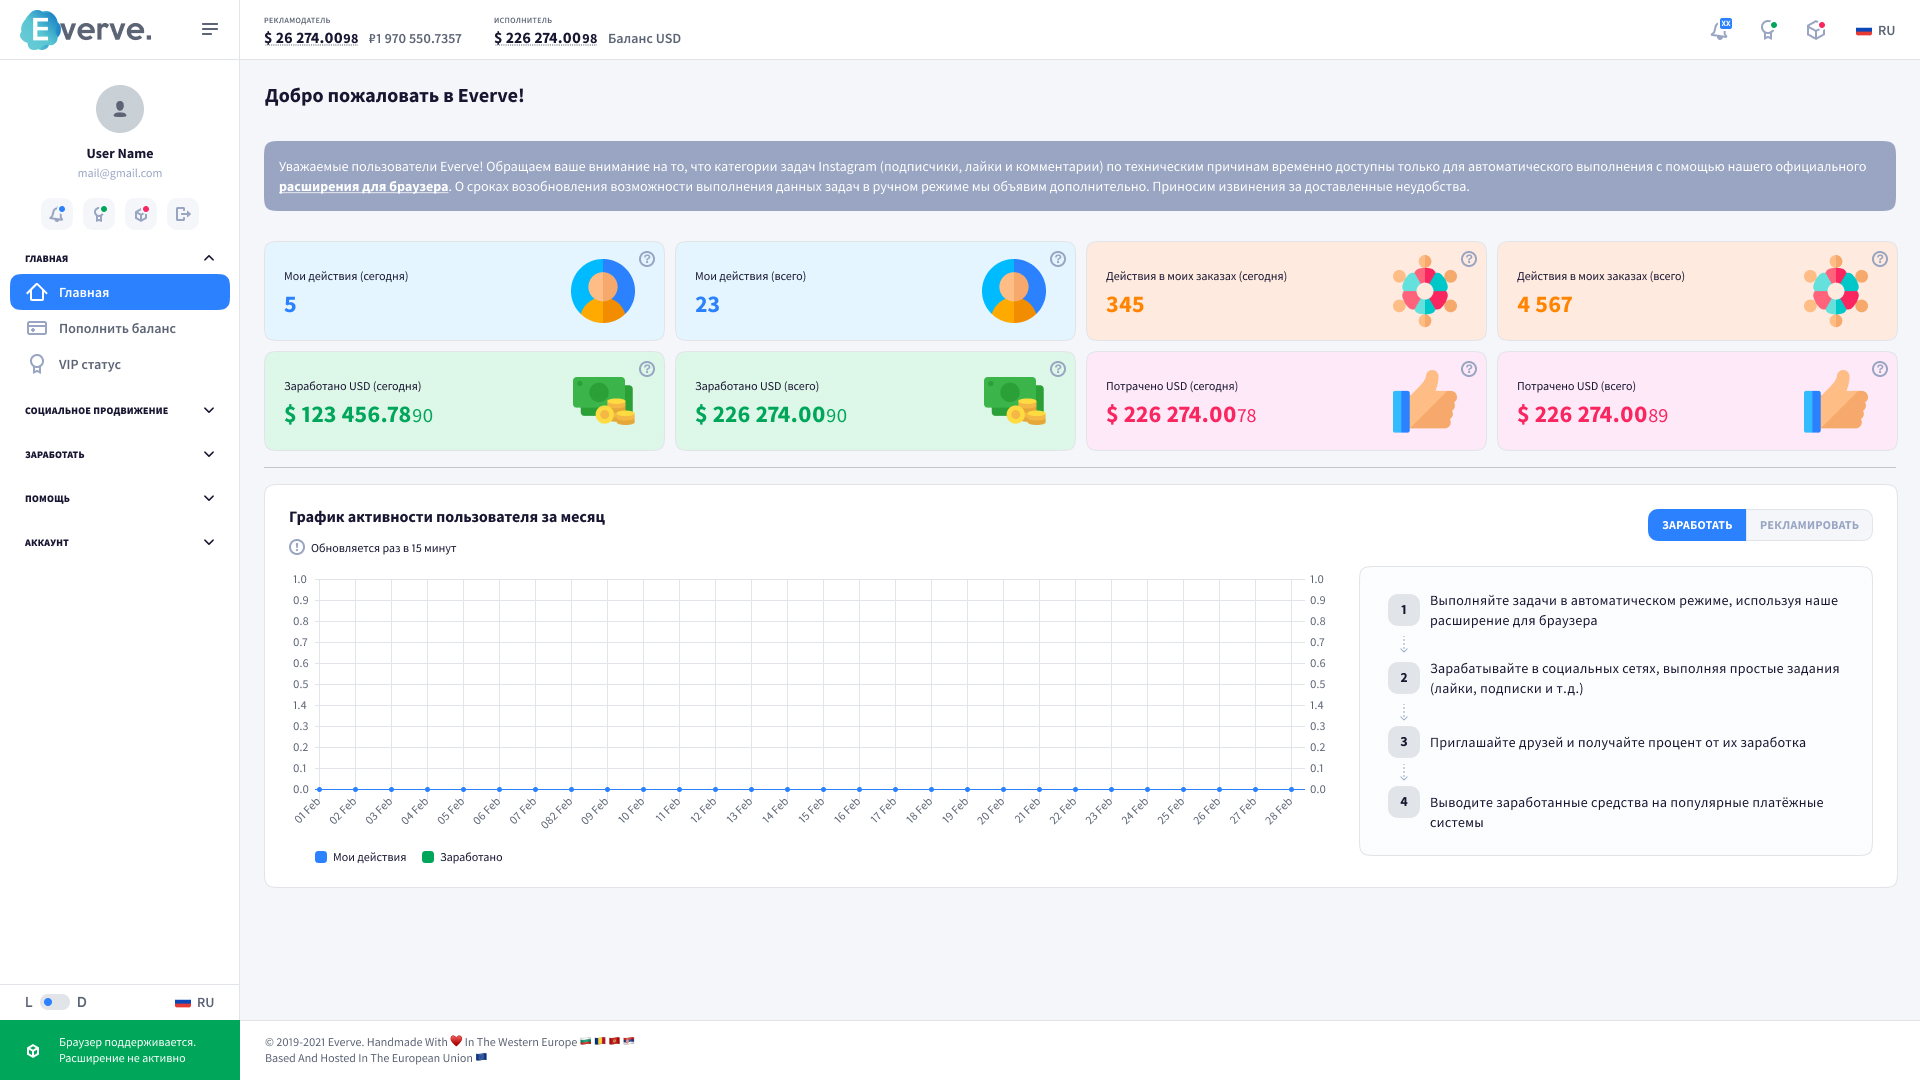1920x1080 pixels.
Task: Click the green browser support status banner
Action: [x=120, y=1050]
